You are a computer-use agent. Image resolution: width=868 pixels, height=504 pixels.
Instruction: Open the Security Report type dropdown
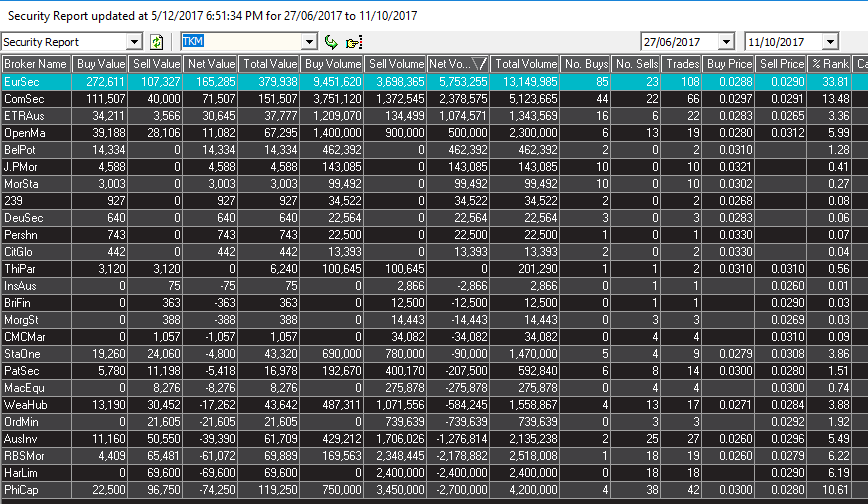point(134,42)
